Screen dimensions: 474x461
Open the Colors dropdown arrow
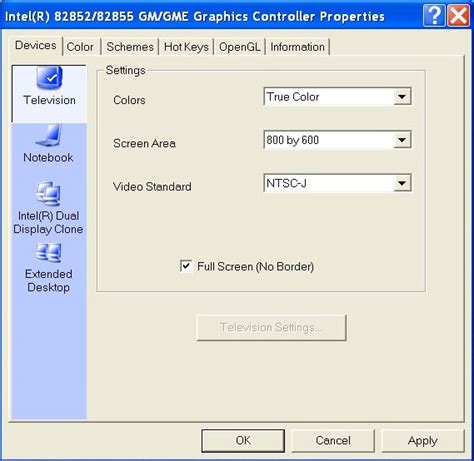[402, 97]
